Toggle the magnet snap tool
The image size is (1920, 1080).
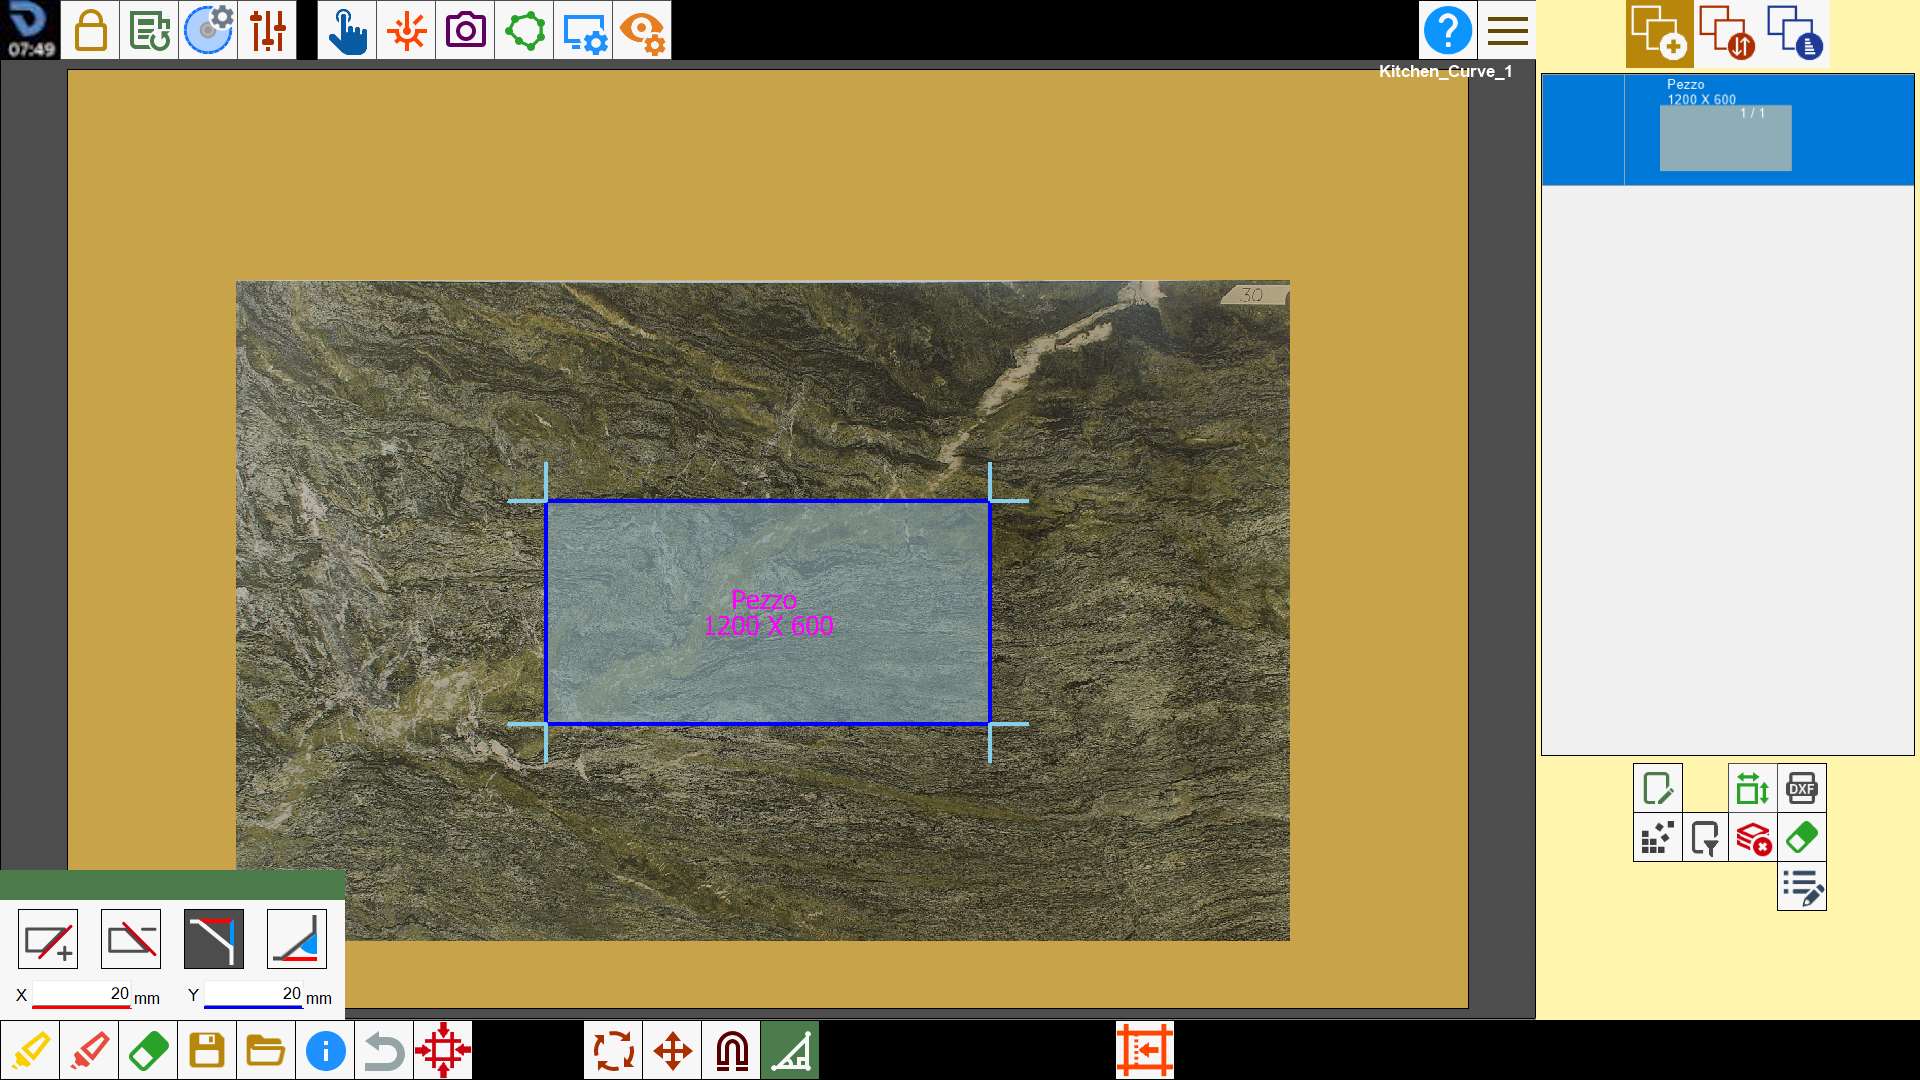pos(731,1050)
